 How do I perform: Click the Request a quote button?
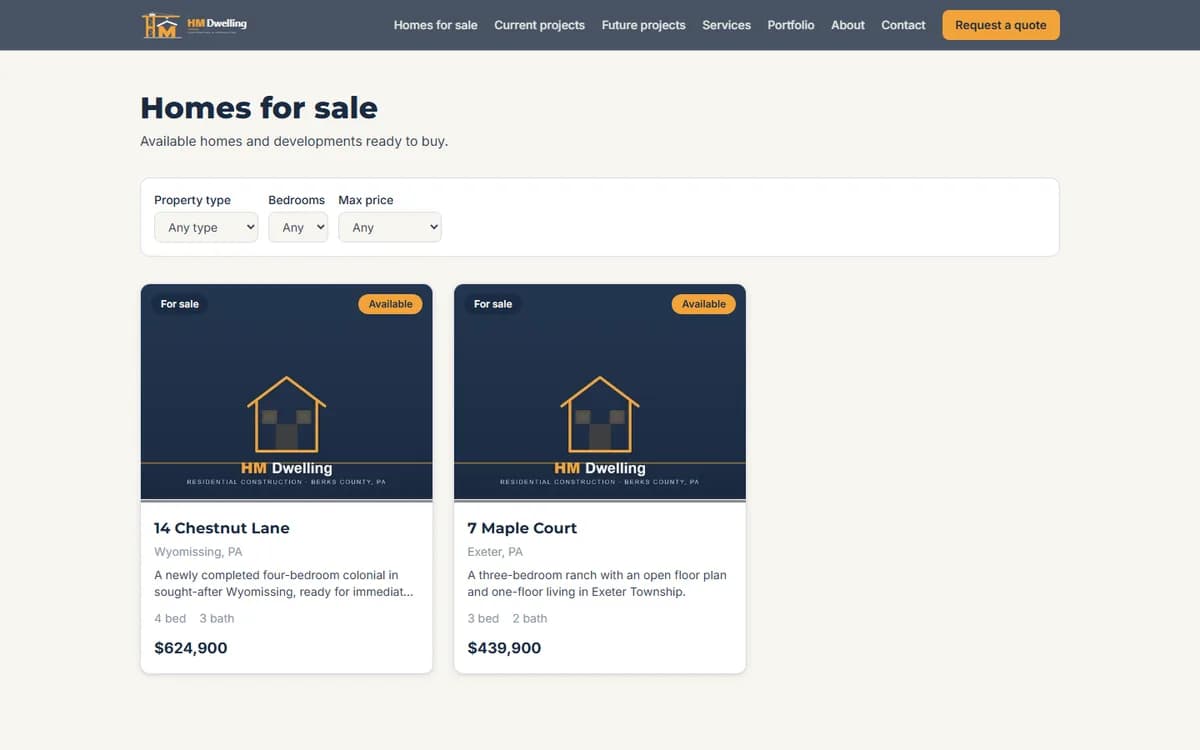[1000, 25]
